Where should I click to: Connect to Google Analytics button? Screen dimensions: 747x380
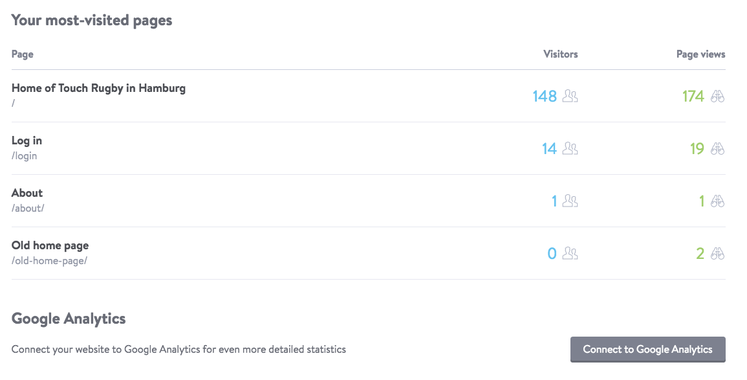[x=648, y=350]
